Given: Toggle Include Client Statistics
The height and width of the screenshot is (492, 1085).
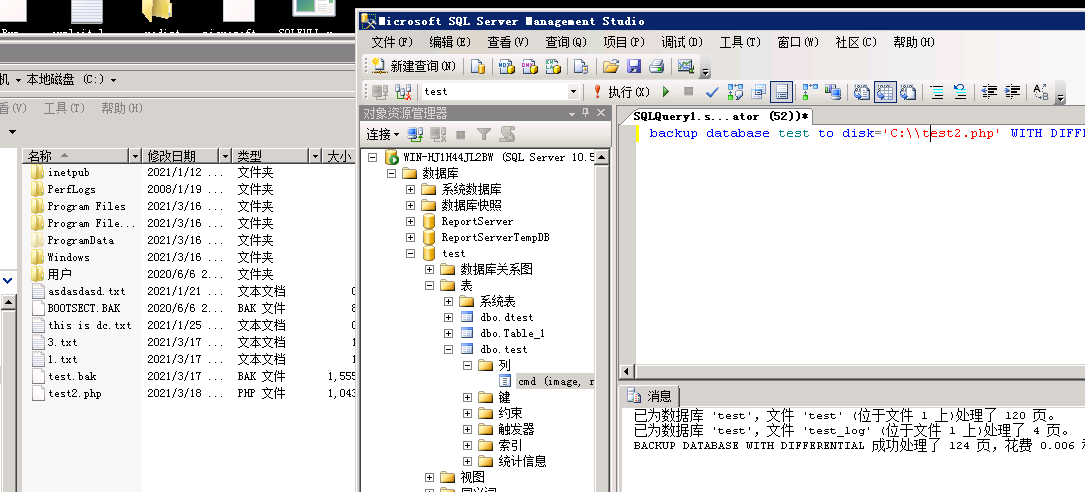Looking at the screenshot, I should (x=833, y=91).
